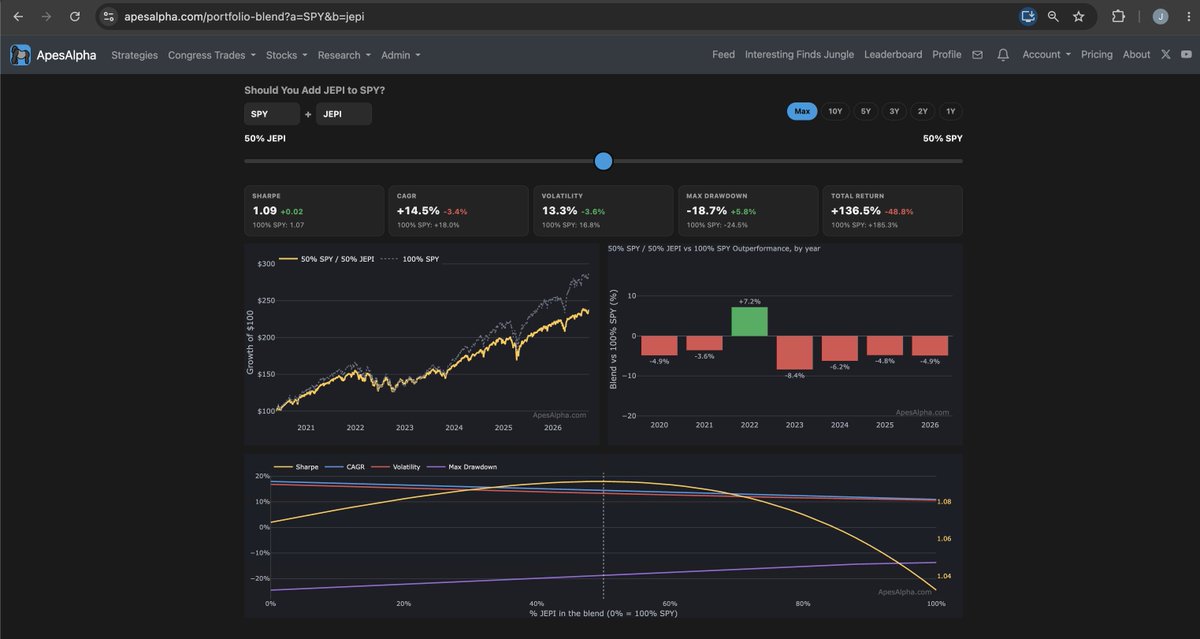The image size is (1200, 639).
Task: Open Interesting Finds Jungle
Action: coord(799,55)
